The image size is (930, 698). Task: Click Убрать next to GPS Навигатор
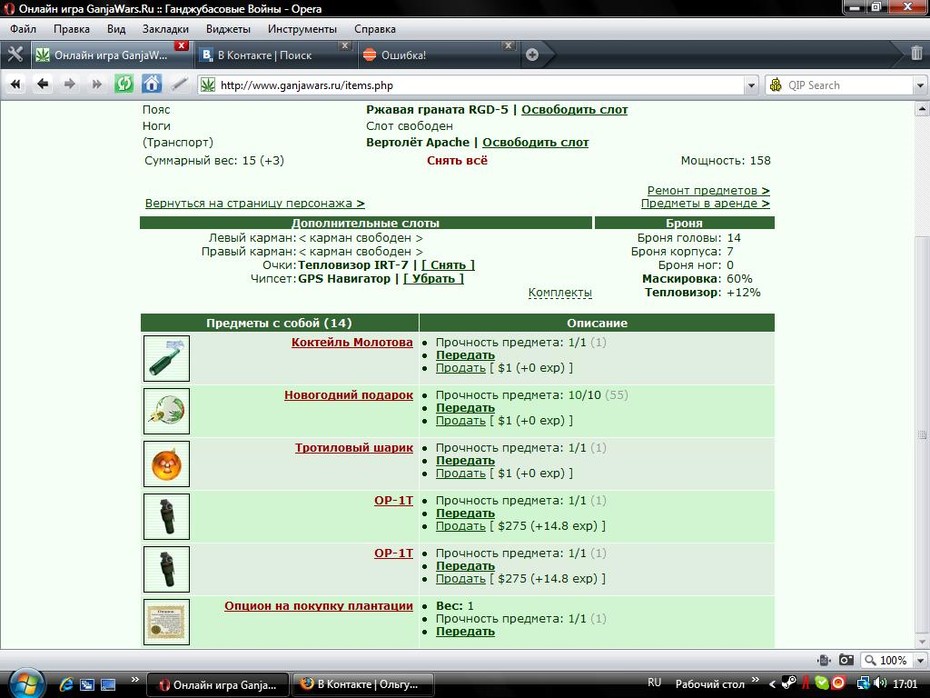(434, 279)
